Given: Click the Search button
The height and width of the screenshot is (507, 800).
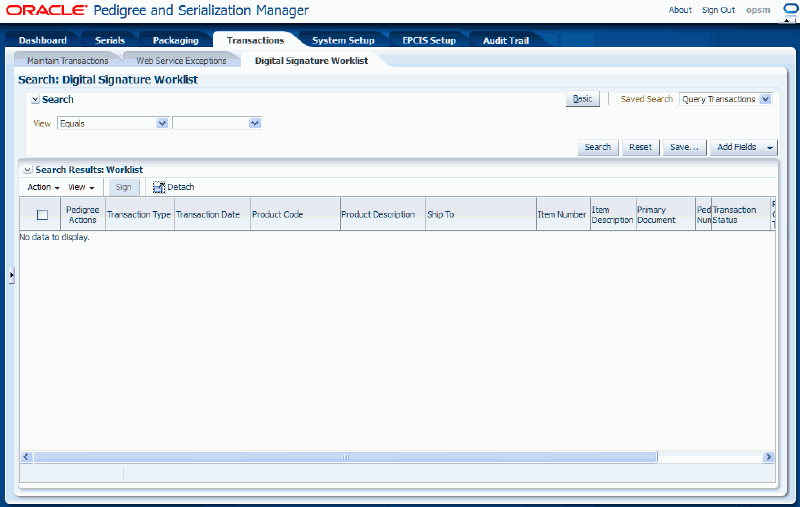Looking at the screenshot, I should pos(597,147).
